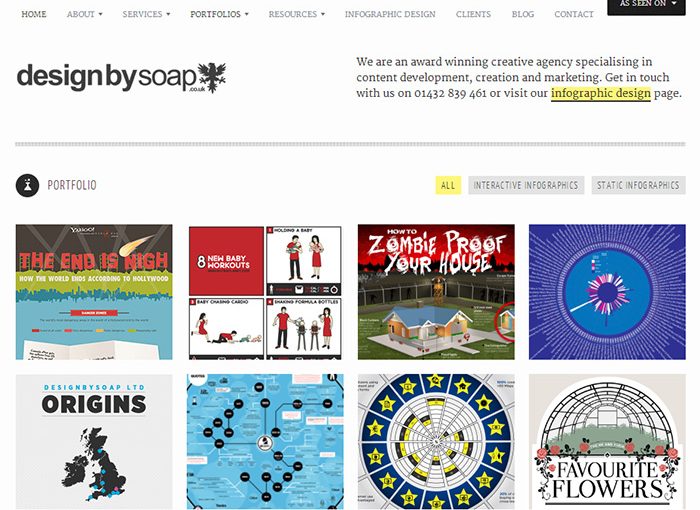Image resolution: width=700 pixels, height=510 pixels.
Task: Open Zombie Proof Your House infographic
Action: 436,292
